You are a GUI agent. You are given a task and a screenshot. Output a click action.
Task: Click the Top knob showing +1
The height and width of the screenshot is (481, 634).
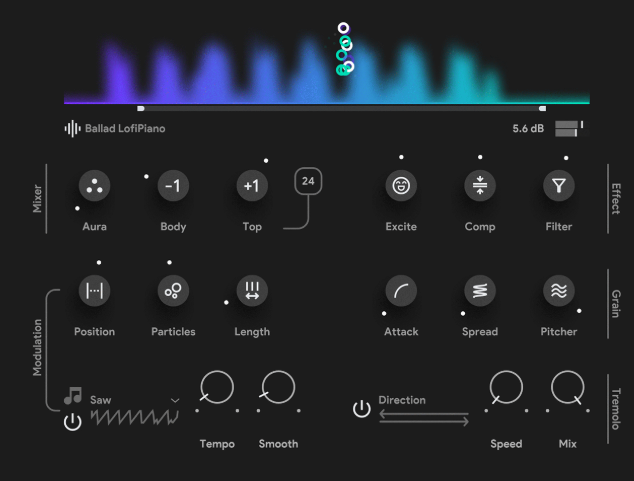click(252, 185)
